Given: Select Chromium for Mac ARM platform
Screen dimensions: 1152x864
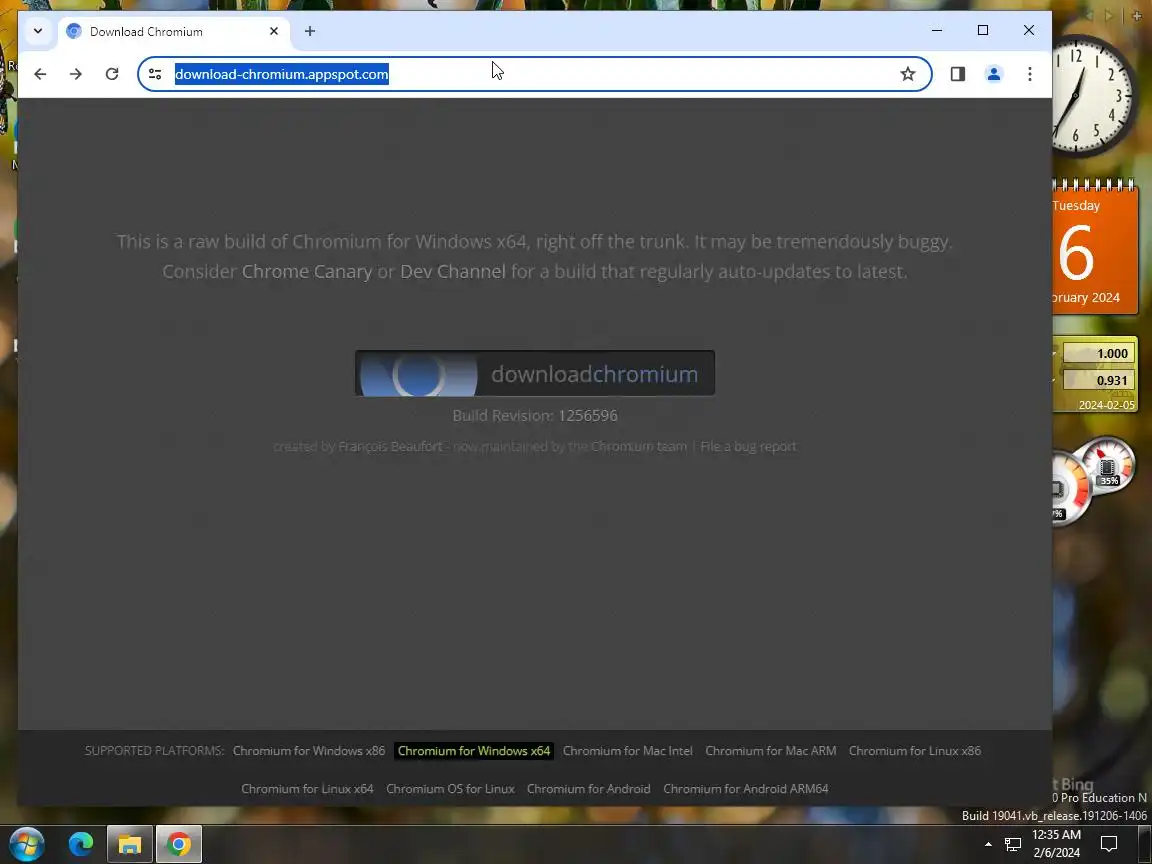Looking at the screenshot, I should [x=771, y=751].
